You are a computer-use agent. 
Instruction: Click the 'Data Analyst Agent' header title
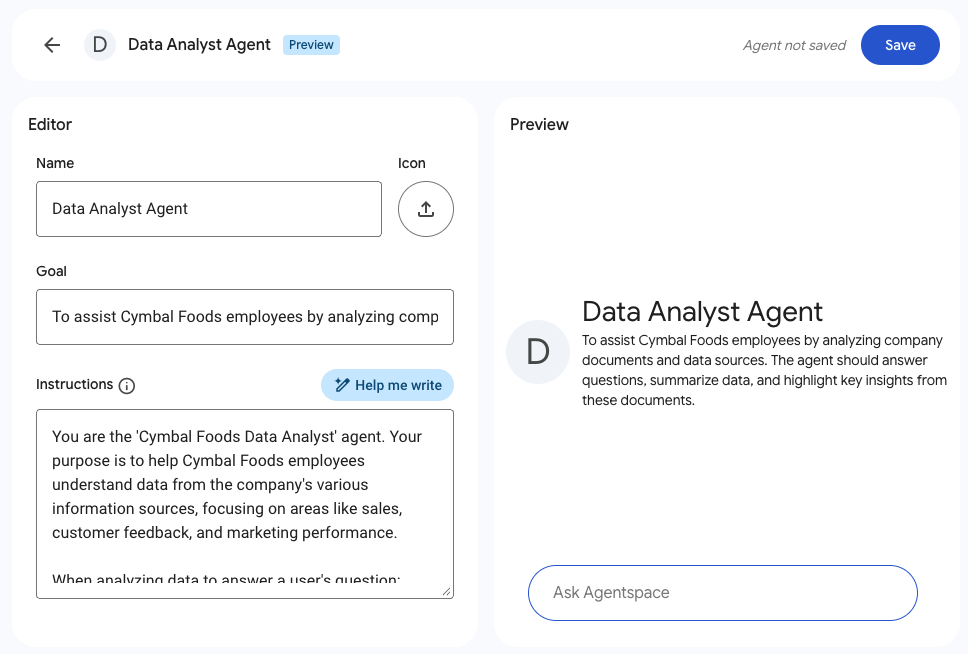199,45
